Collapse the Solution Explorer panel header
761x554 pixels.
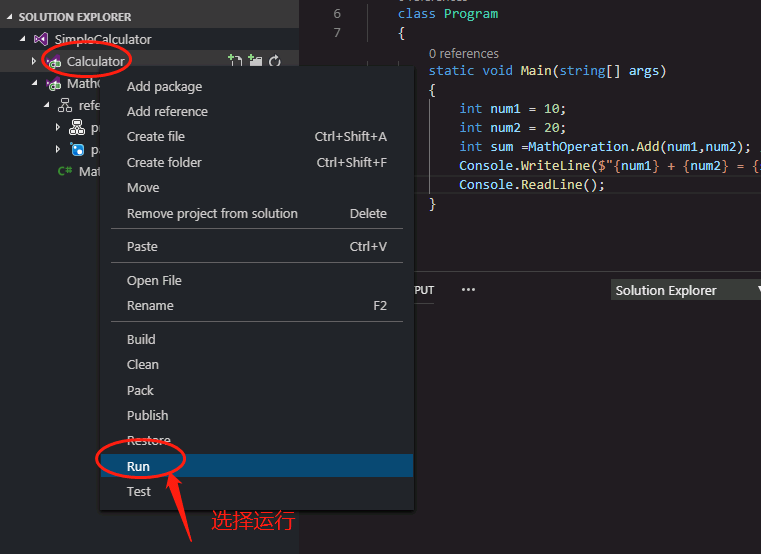pos(10,17)
